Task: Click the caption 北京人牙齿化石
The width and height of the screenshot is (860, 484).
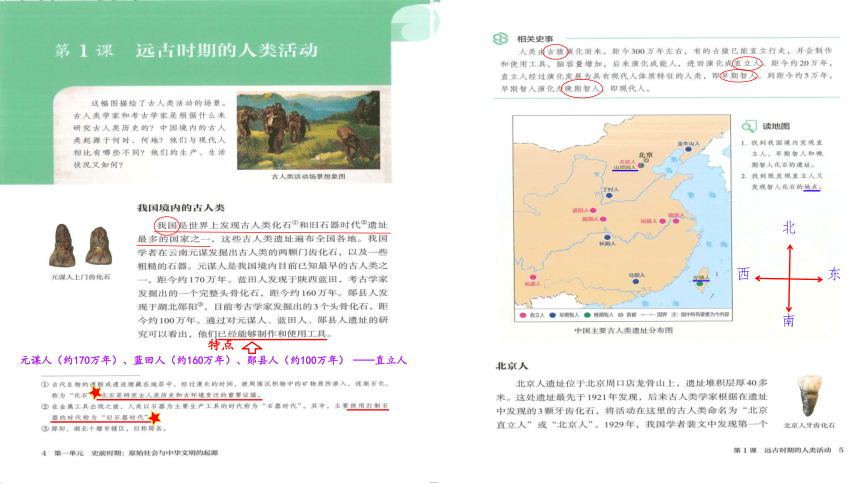Action: pyautogui.click(x=809, y=425)
